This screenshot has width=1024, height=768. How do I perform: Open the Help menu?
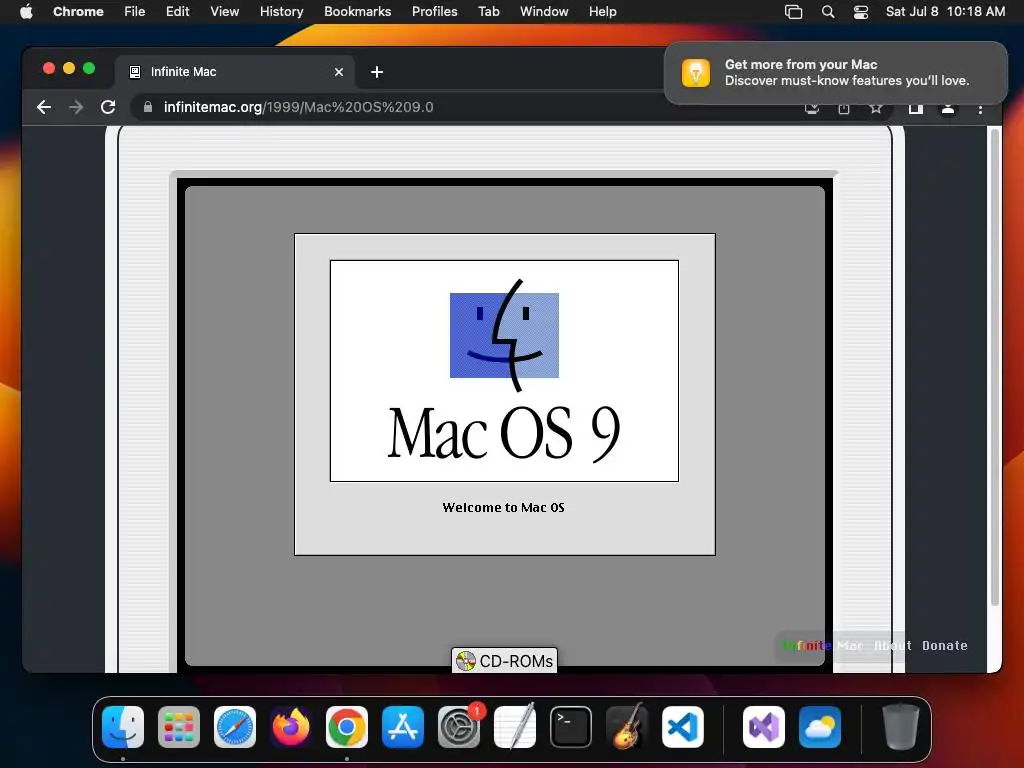coord(602,11)
